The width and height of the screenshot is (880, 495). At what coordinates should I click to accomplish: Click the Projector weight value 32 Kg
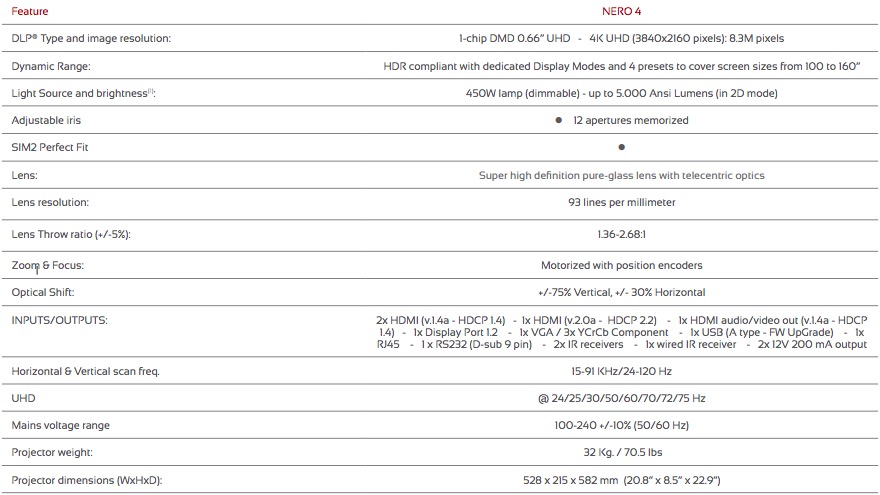(621, 452)
